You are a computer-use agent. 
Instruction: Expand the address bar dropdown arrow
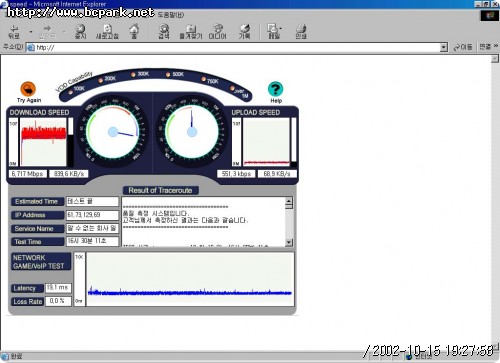pos(443,47)
